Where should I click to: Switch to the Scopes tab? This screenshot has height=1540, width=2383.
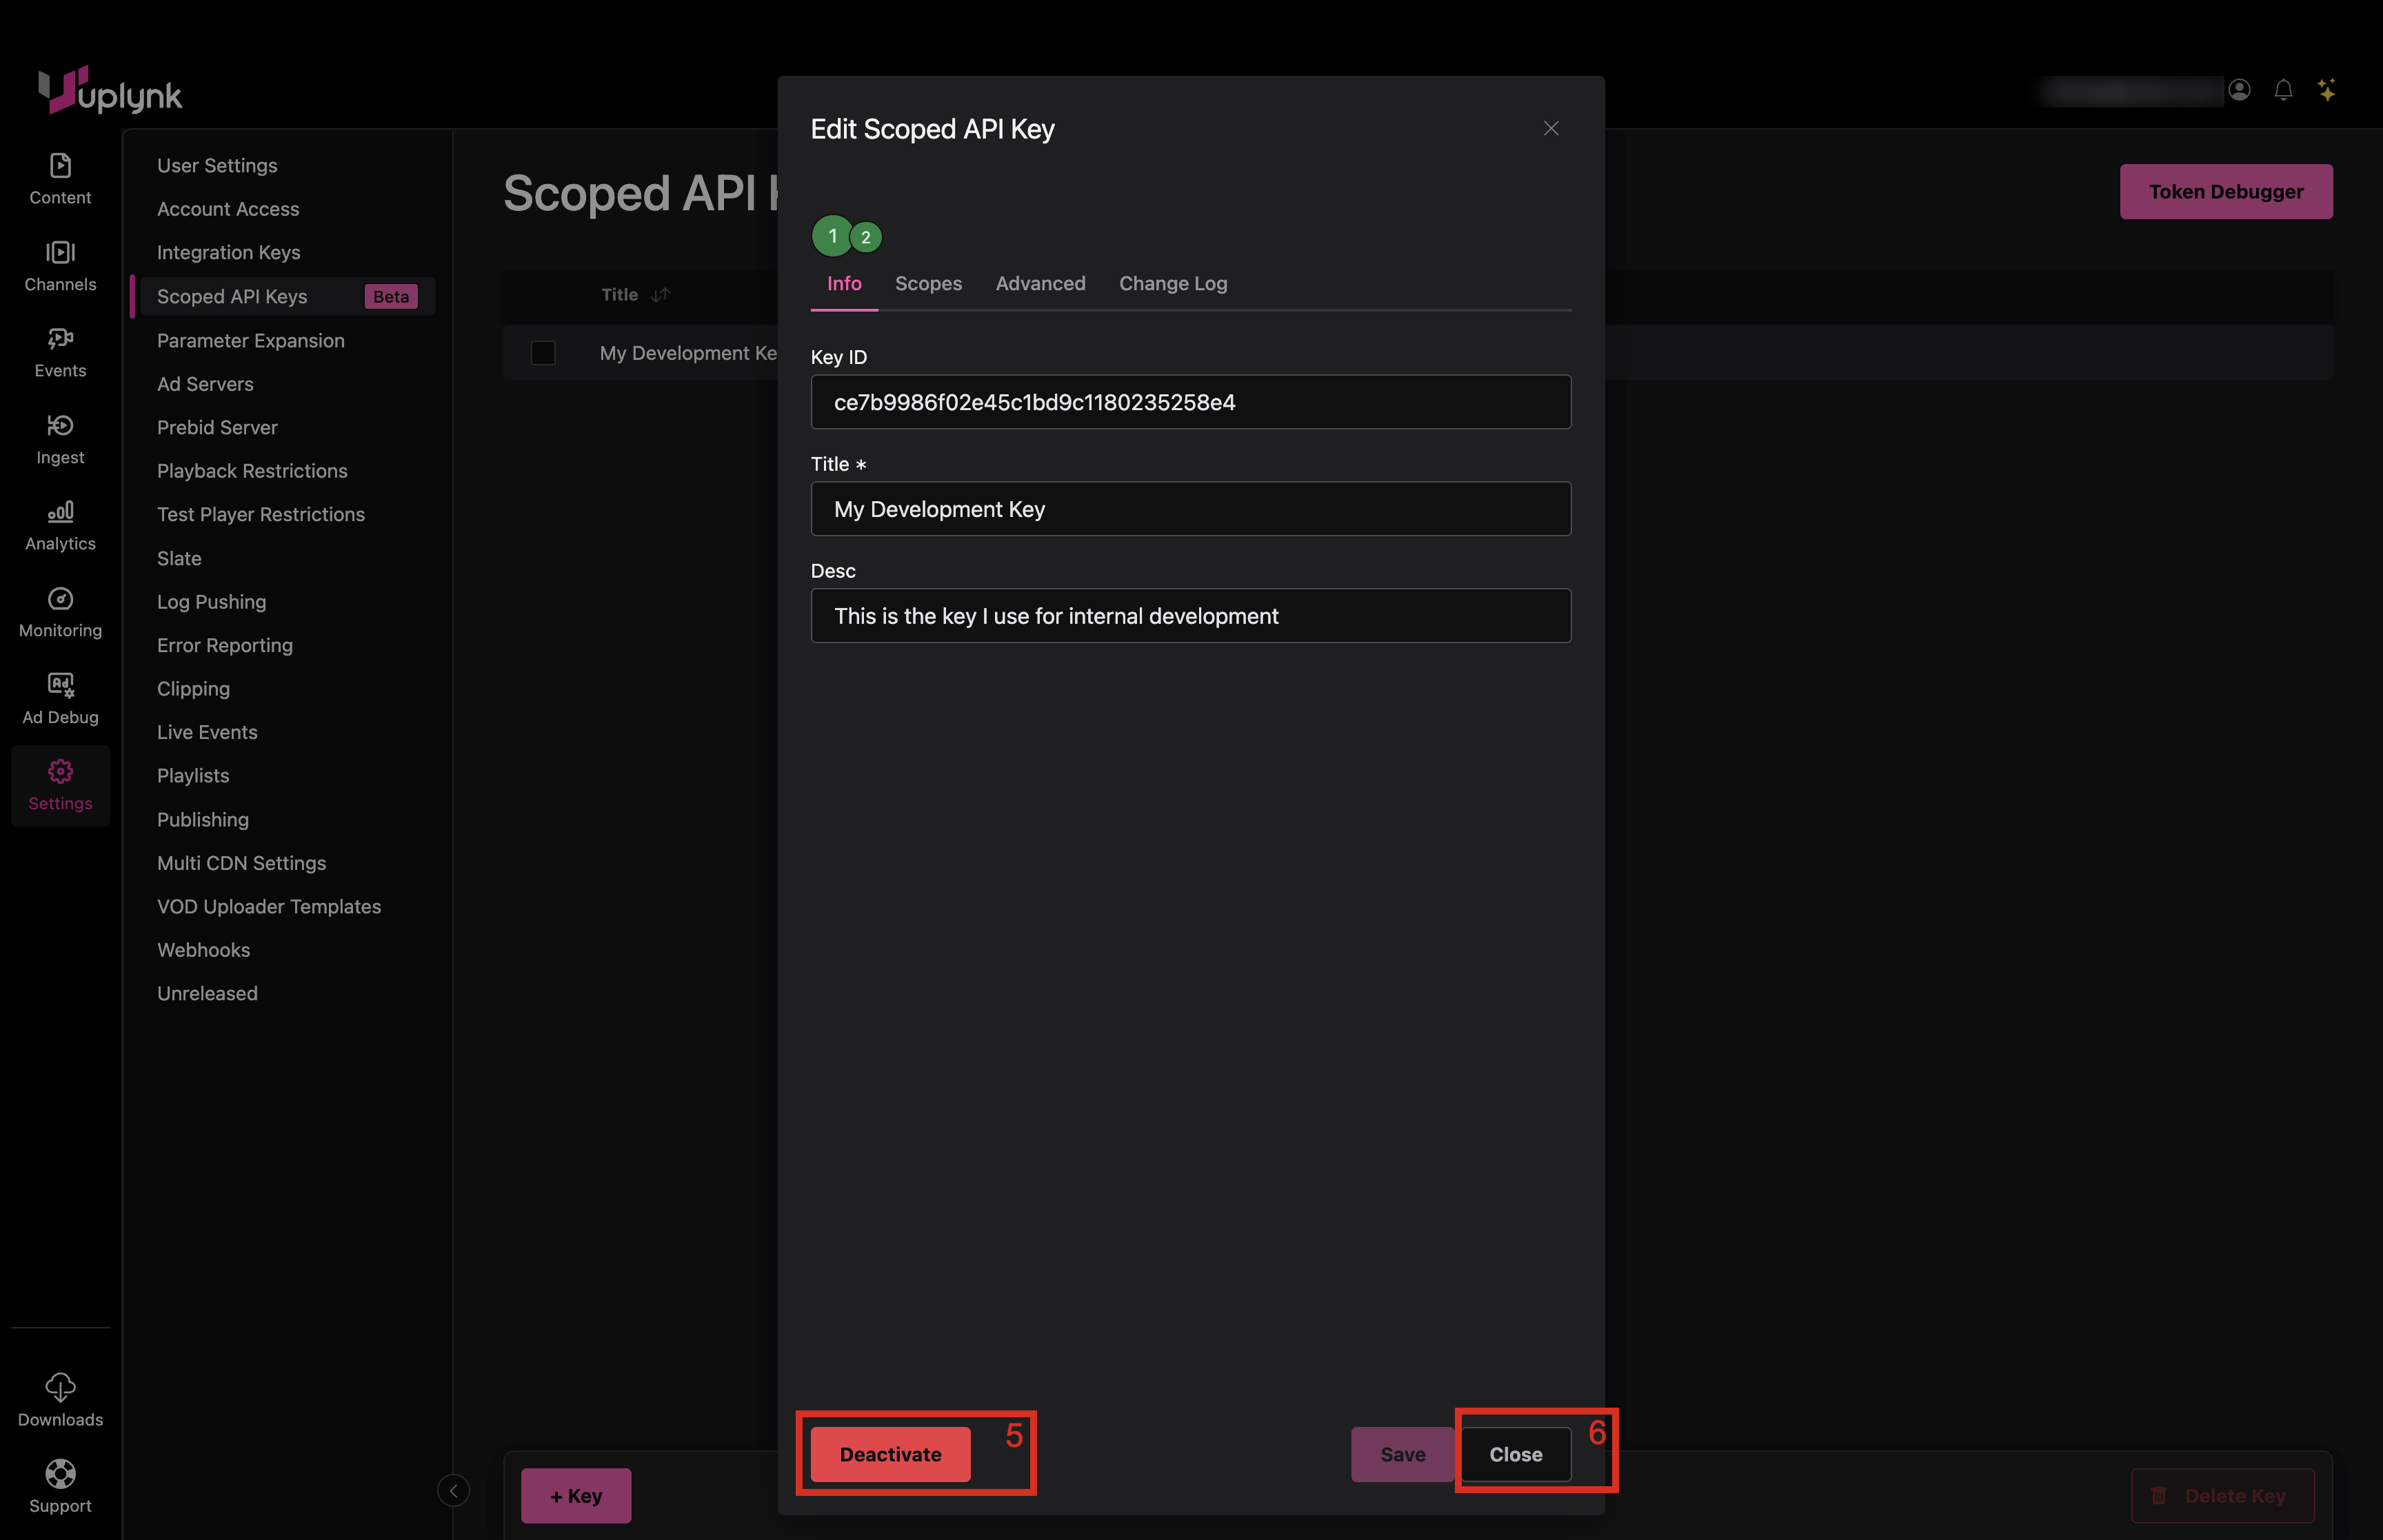928,283
